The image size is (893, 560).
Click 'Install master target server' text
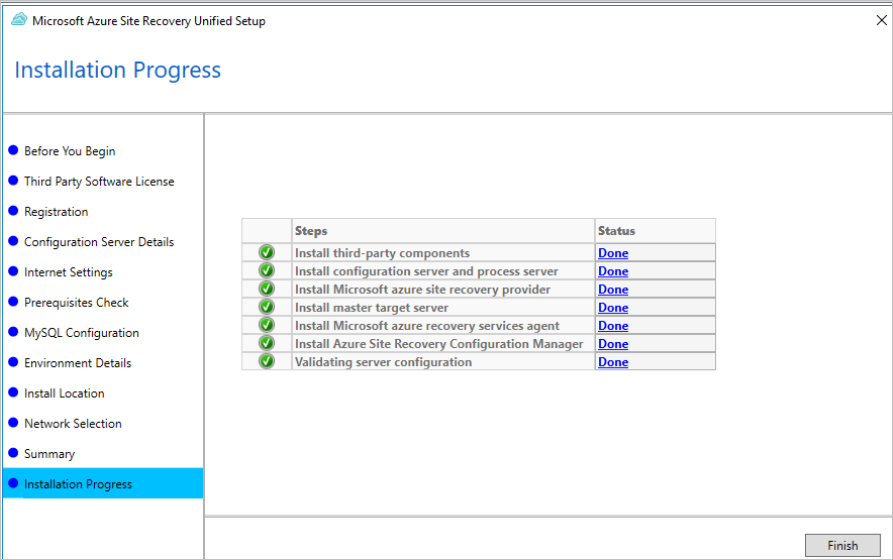[x=371, y=308]
